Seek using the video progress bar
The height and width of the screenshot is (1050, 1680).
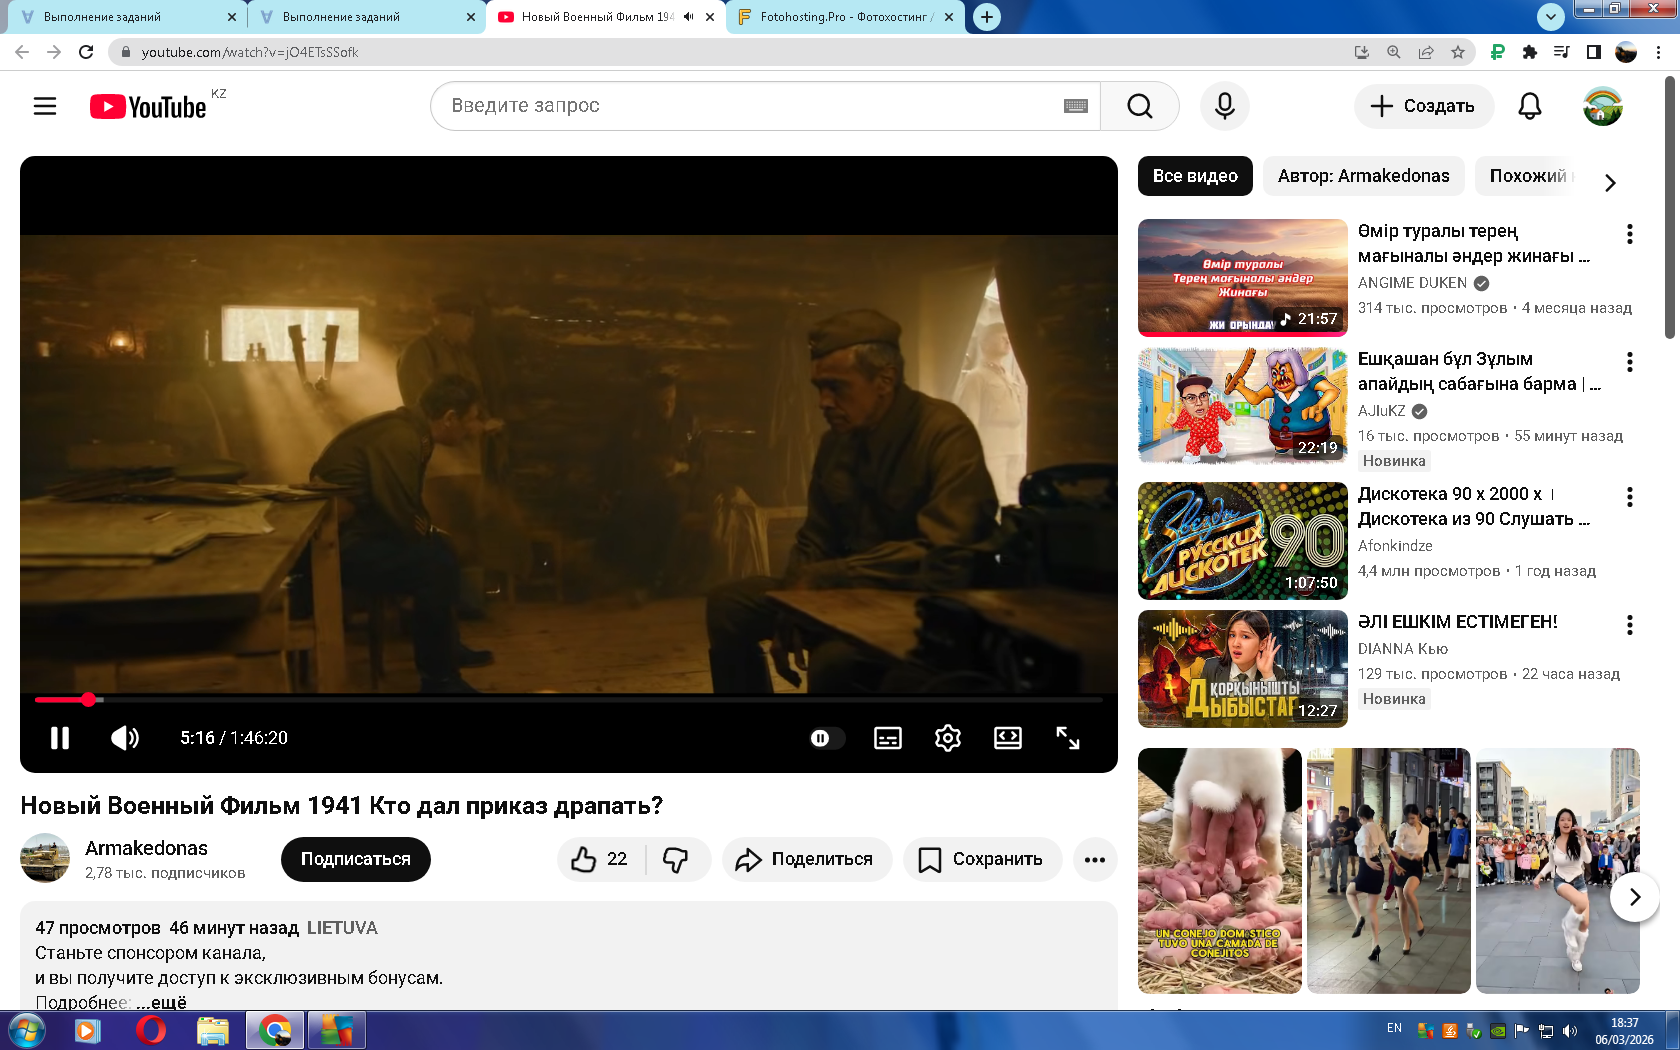pos(568,699)
